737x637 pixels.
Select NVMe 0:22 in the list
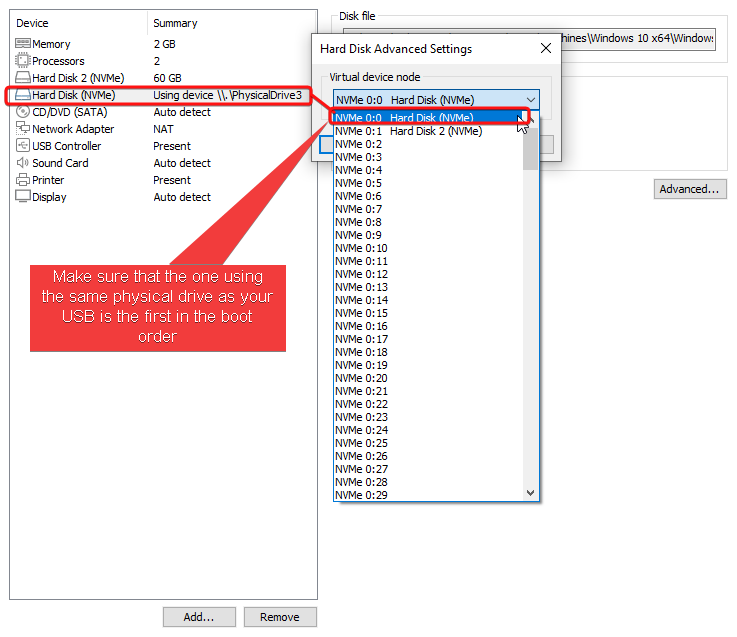pos(428,404)
